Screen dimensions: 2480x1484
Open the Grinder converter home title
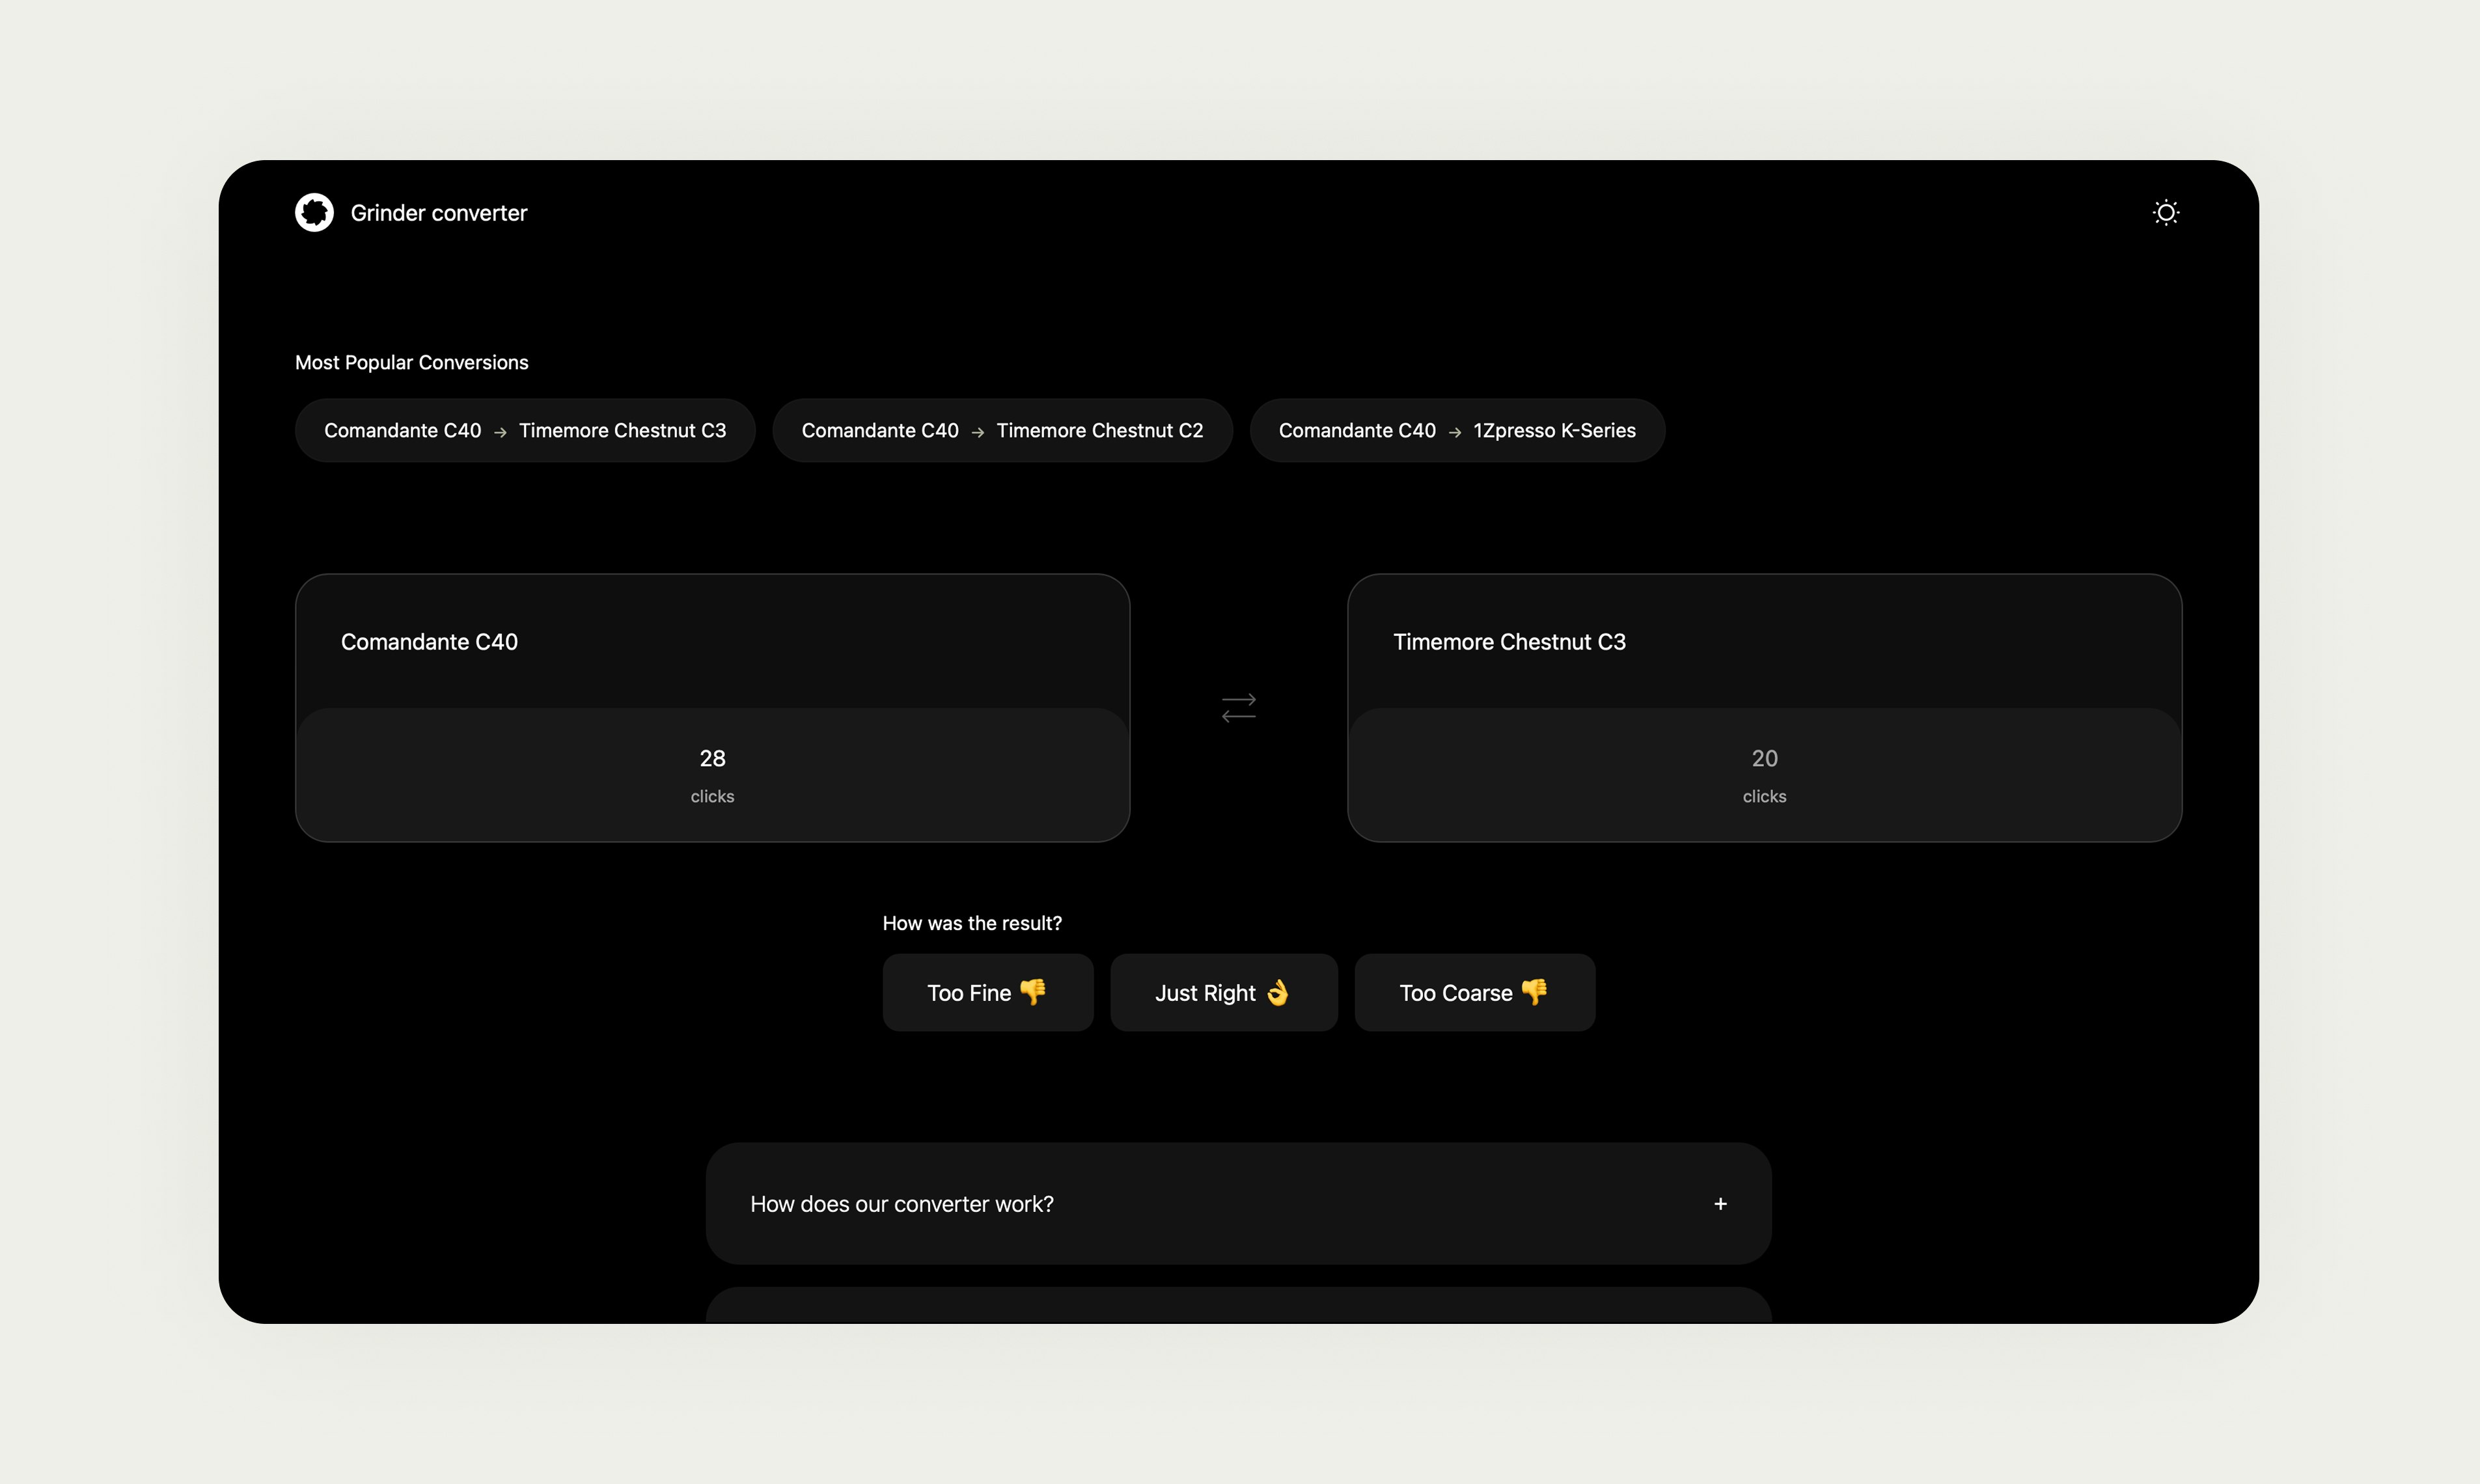(438, 213)
